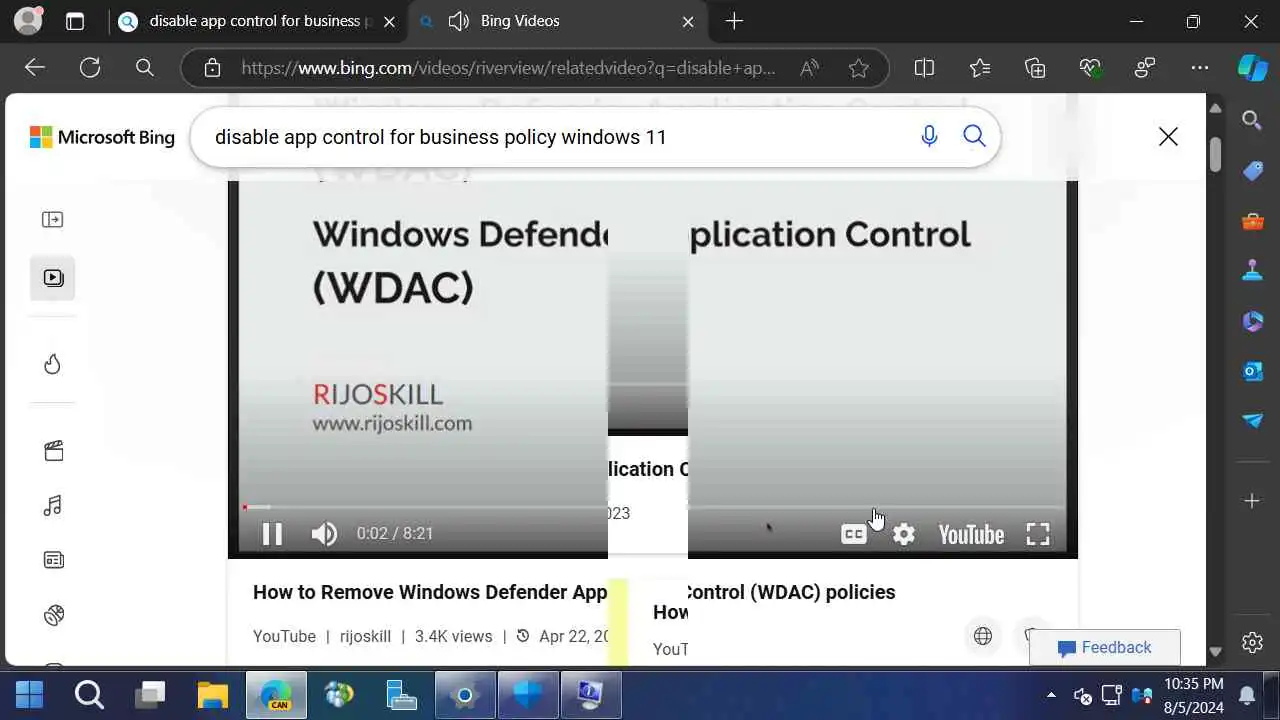
Task: Open the Windows Start menu
Action: (30, 694)
